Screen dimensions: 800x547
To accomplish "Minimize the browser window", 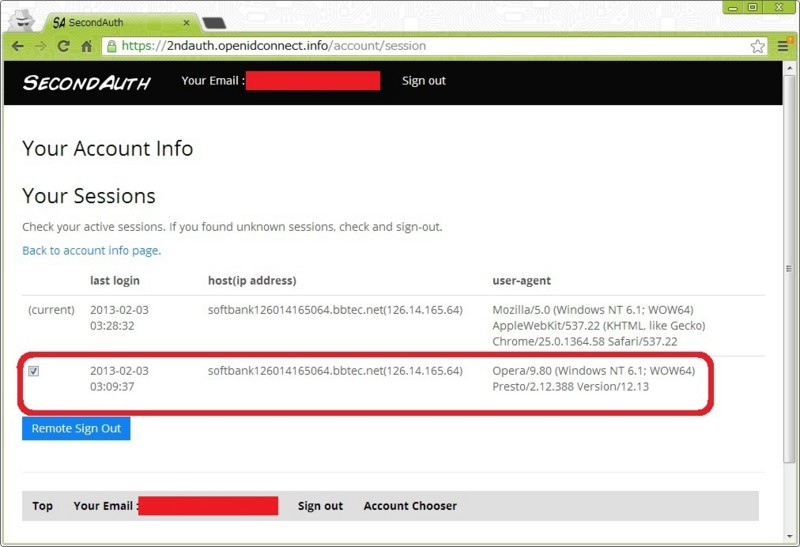I will point(733,7).
